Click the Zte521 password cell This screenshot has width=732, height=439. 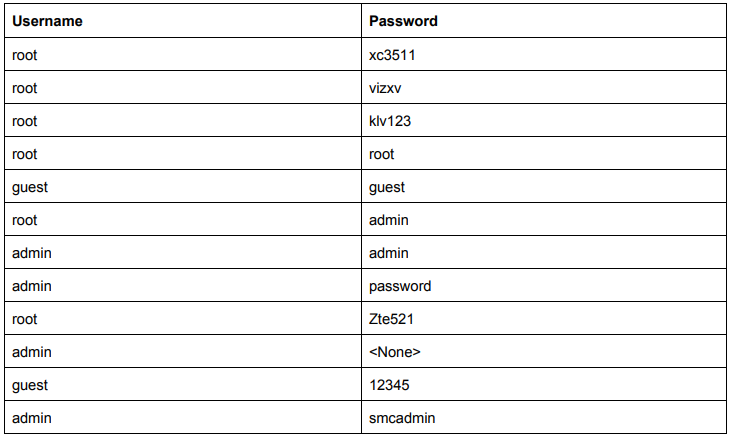click(x=391, y=319)
